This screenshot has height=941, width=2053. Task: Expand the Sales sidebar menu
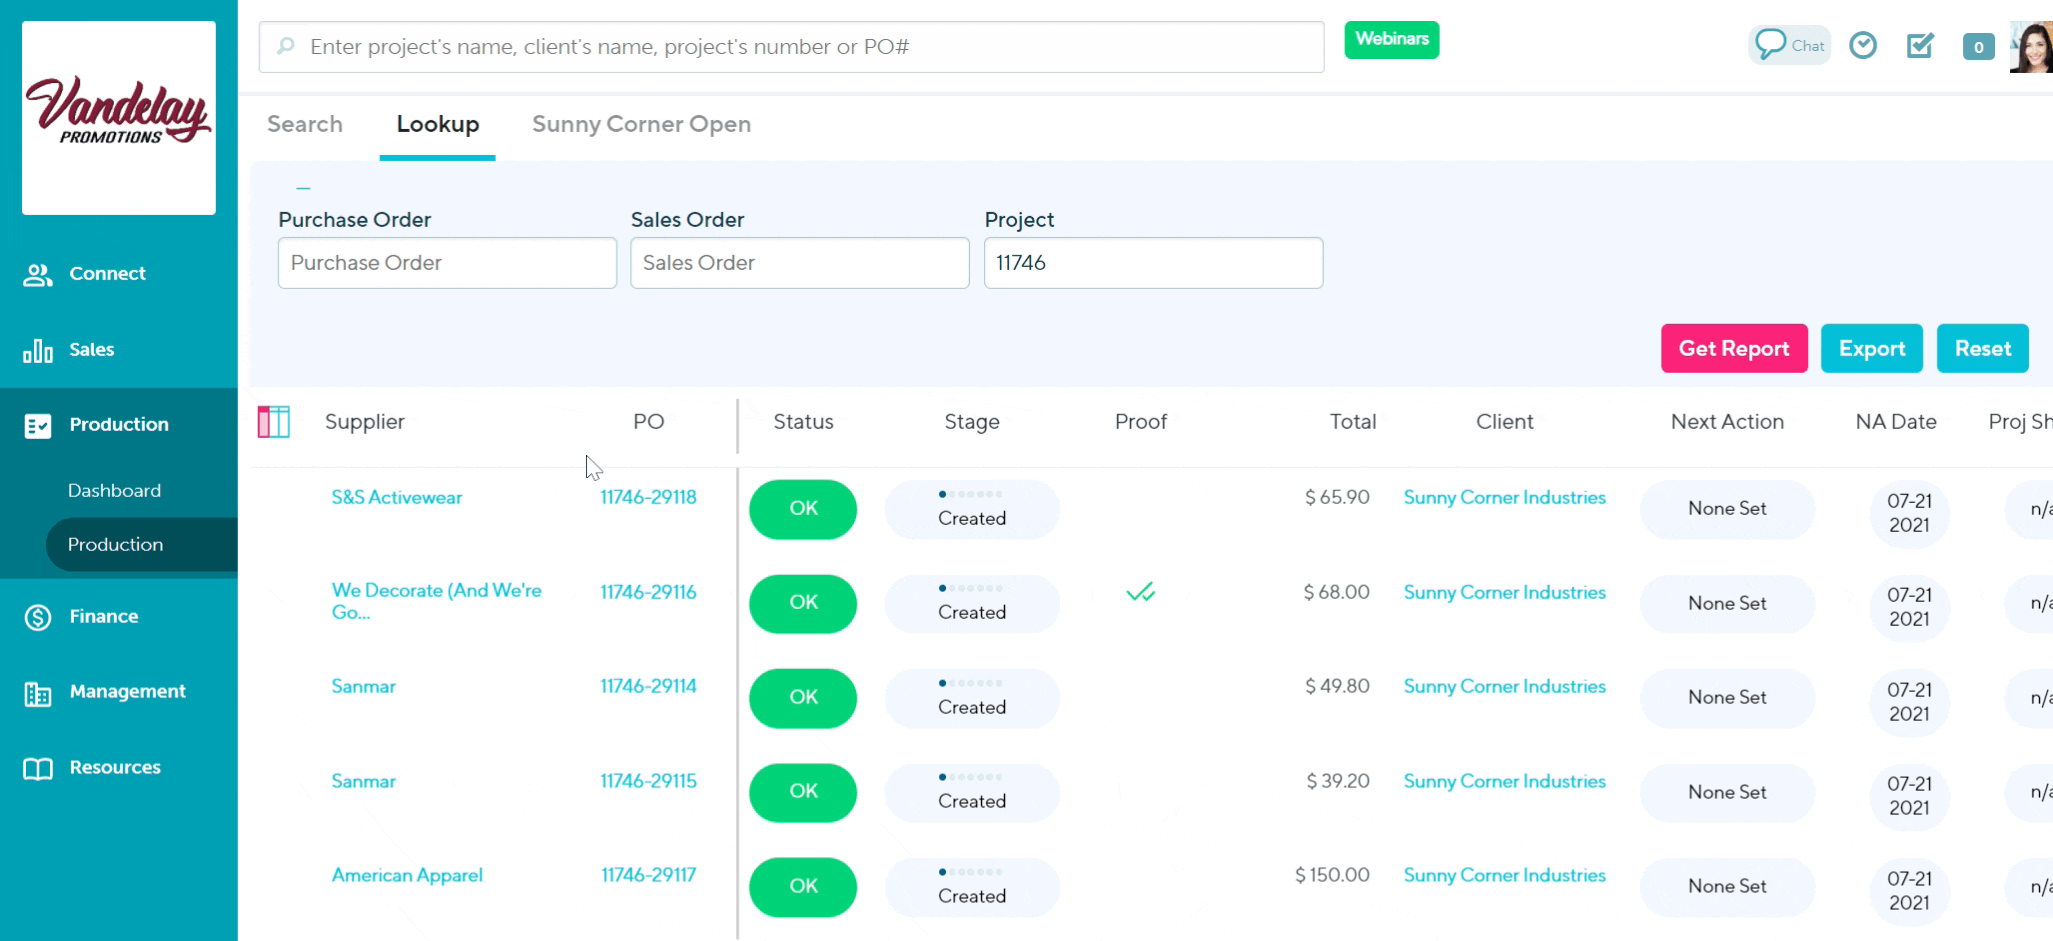pos(92,350)
